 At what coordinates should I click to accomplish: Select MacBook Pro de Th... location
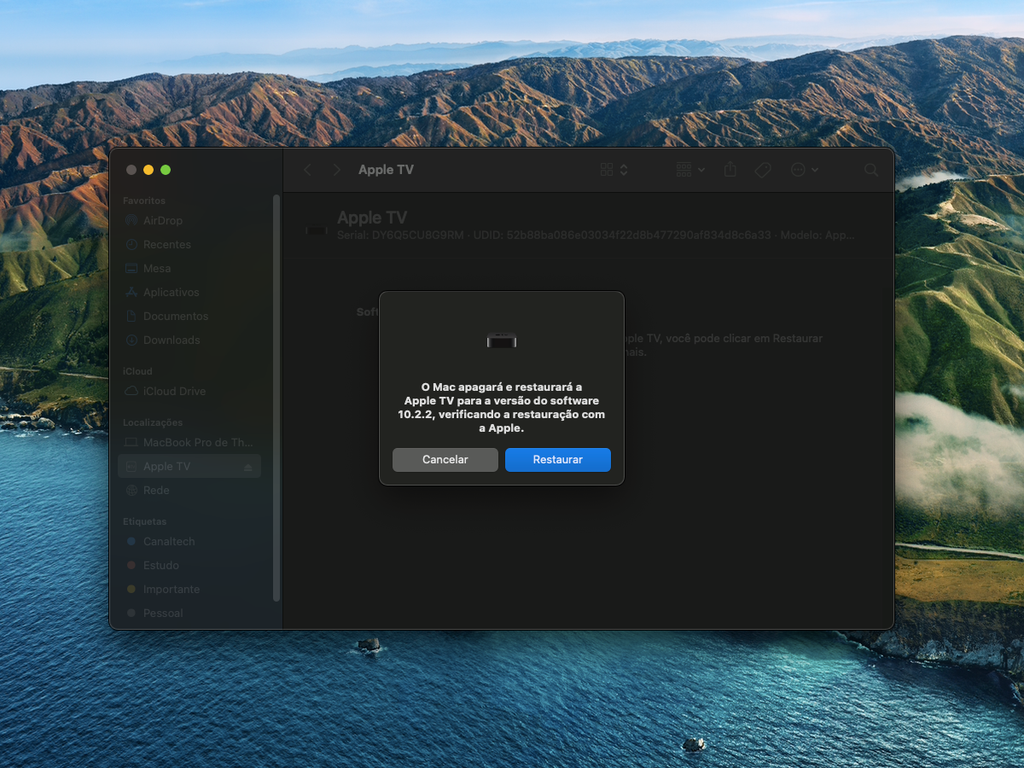point(189,442)
